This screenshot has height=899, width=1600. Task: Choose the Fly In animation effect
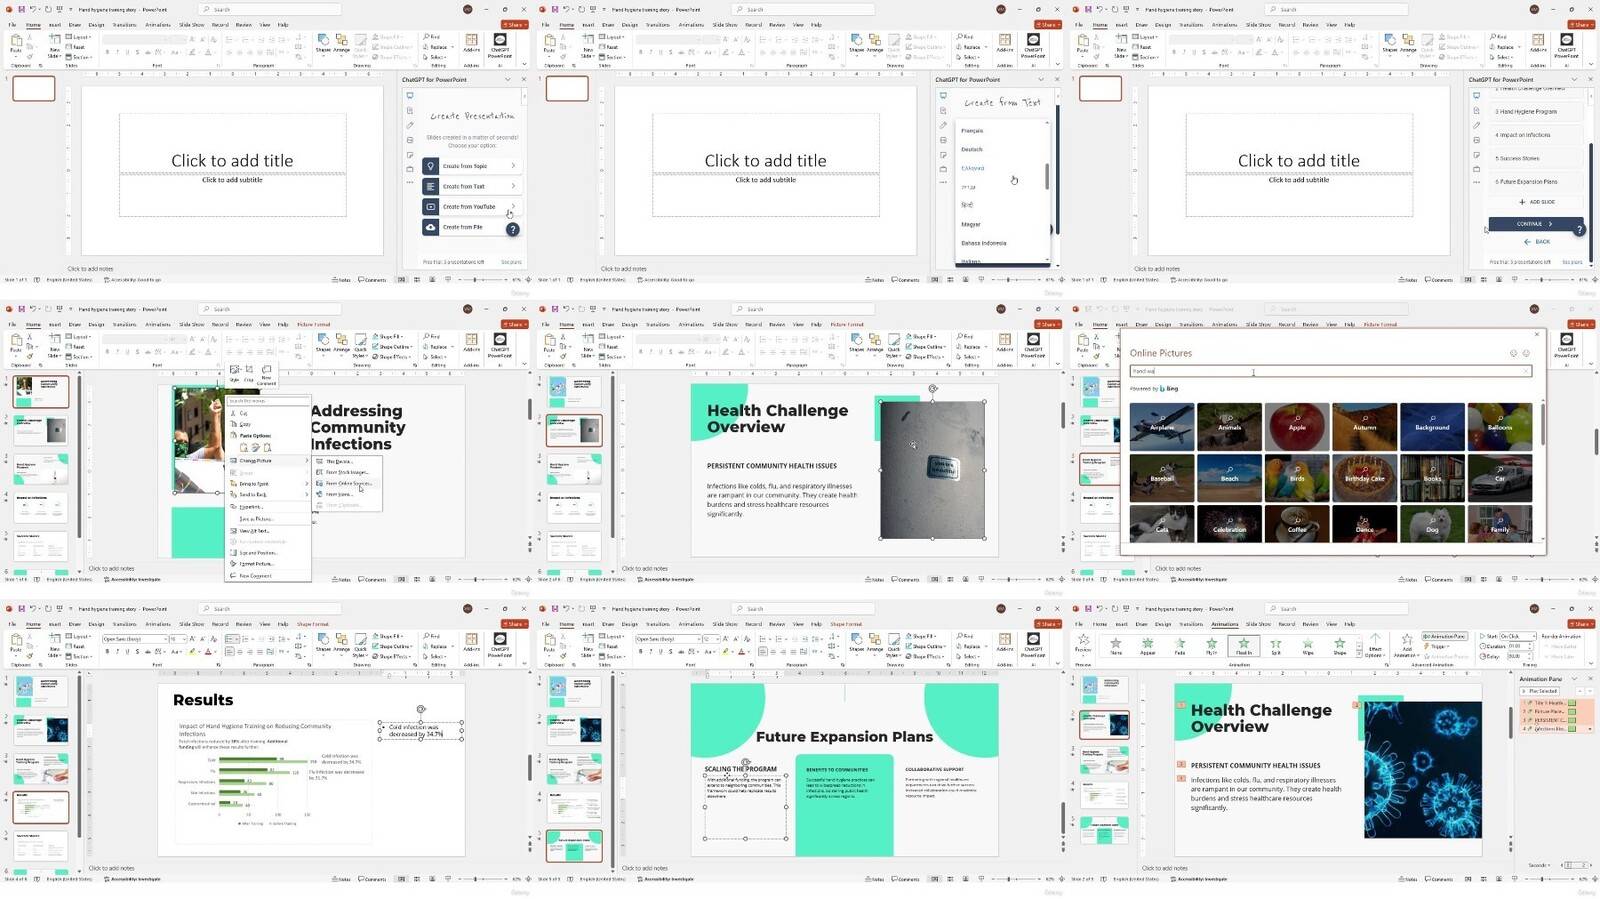[1211, 645]
